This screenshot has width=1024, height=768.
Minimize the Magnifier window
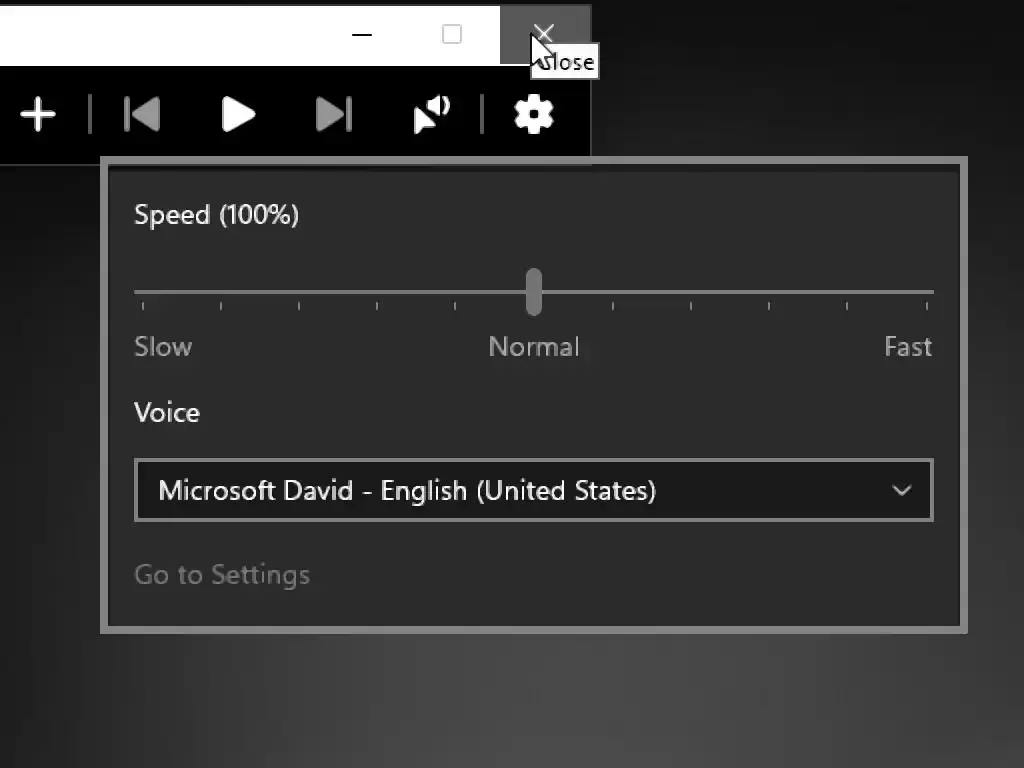tap(362, 35)
